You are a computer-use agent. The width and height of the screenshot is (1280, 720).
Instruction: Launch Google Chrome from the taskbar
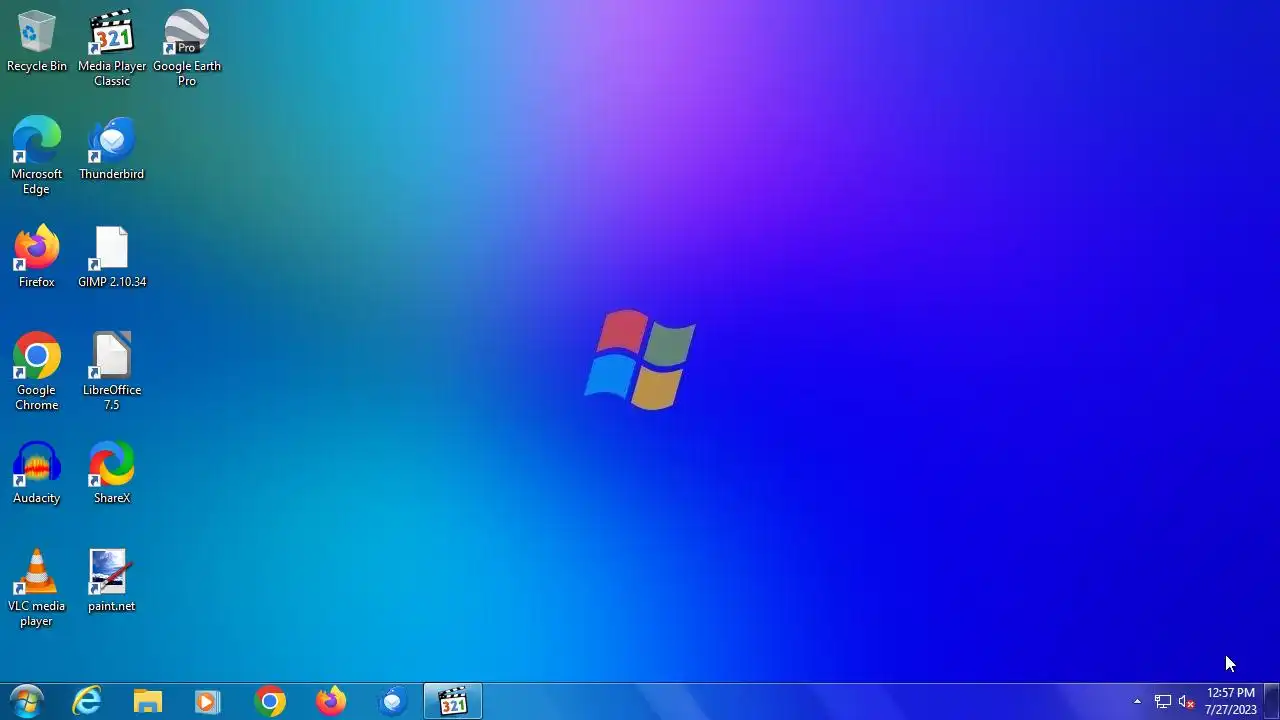[x=270, y=702]
